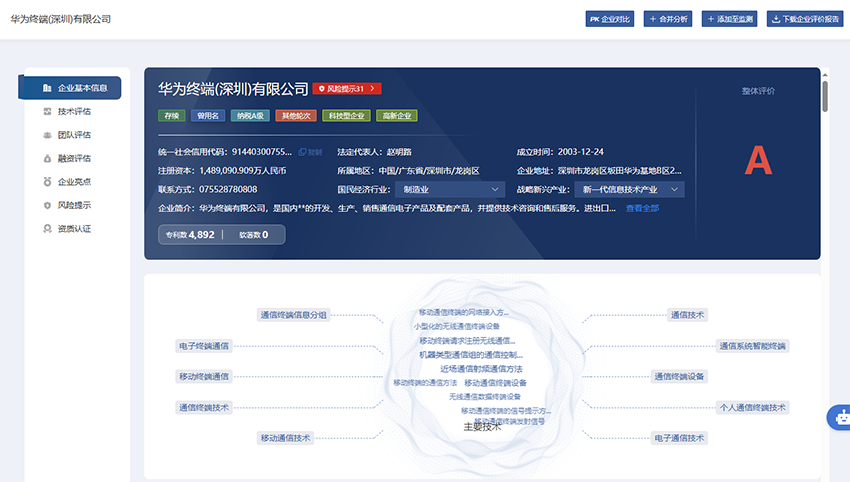Click the phone number 075528780808
The width and height of the screenshot is (850, 482).
(x=228, y=189)
